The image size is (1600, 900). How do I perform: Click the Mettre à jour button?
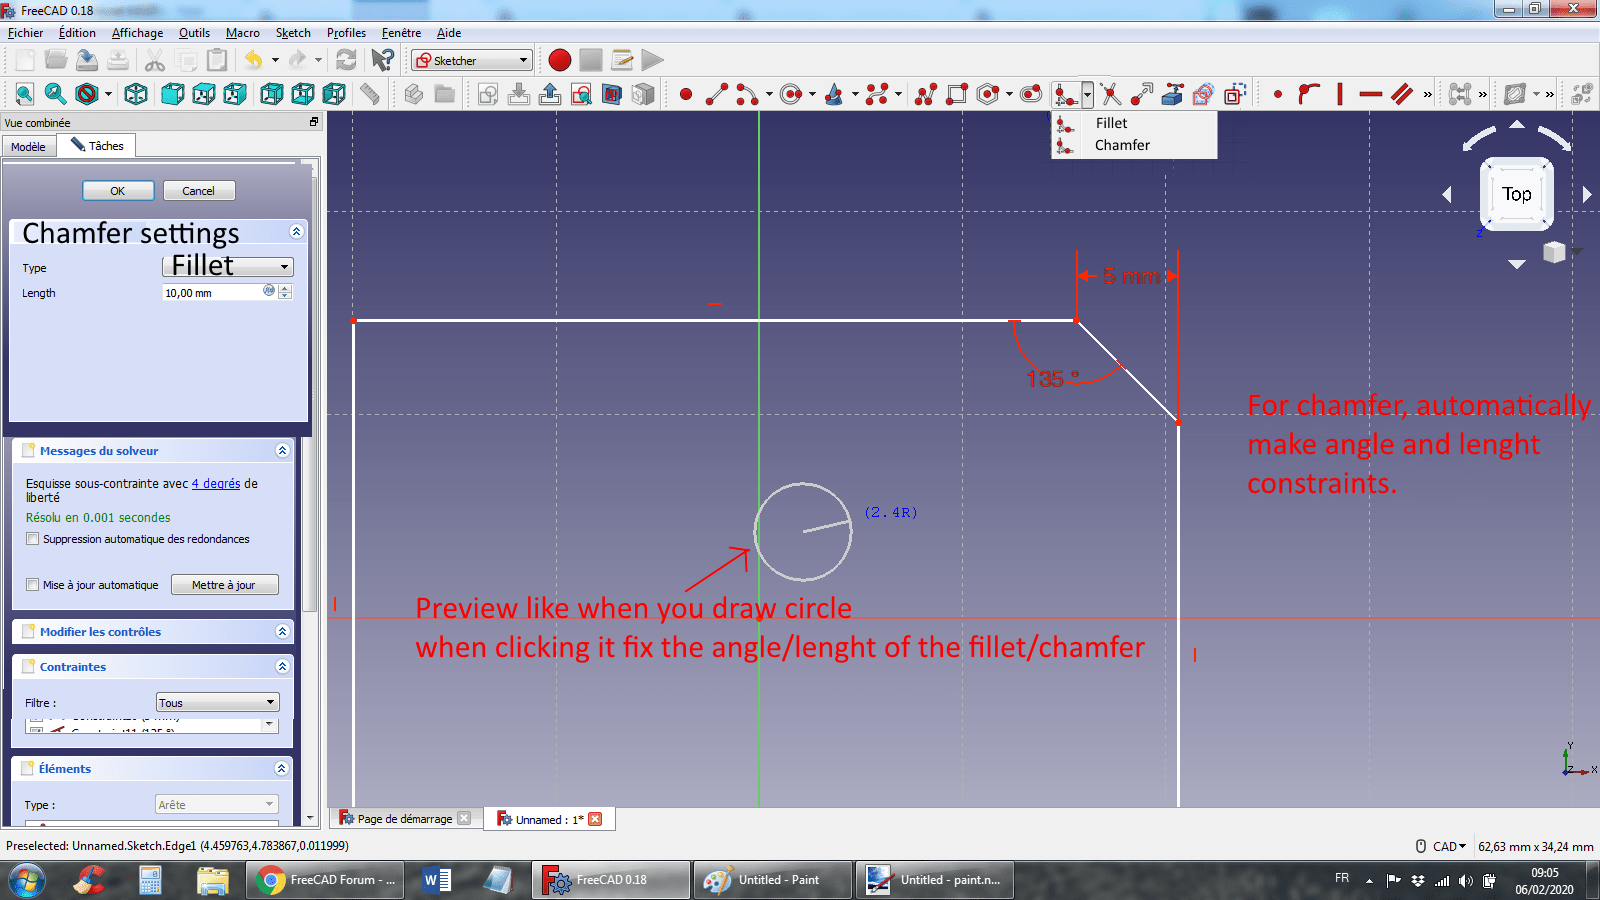(224, 584)
